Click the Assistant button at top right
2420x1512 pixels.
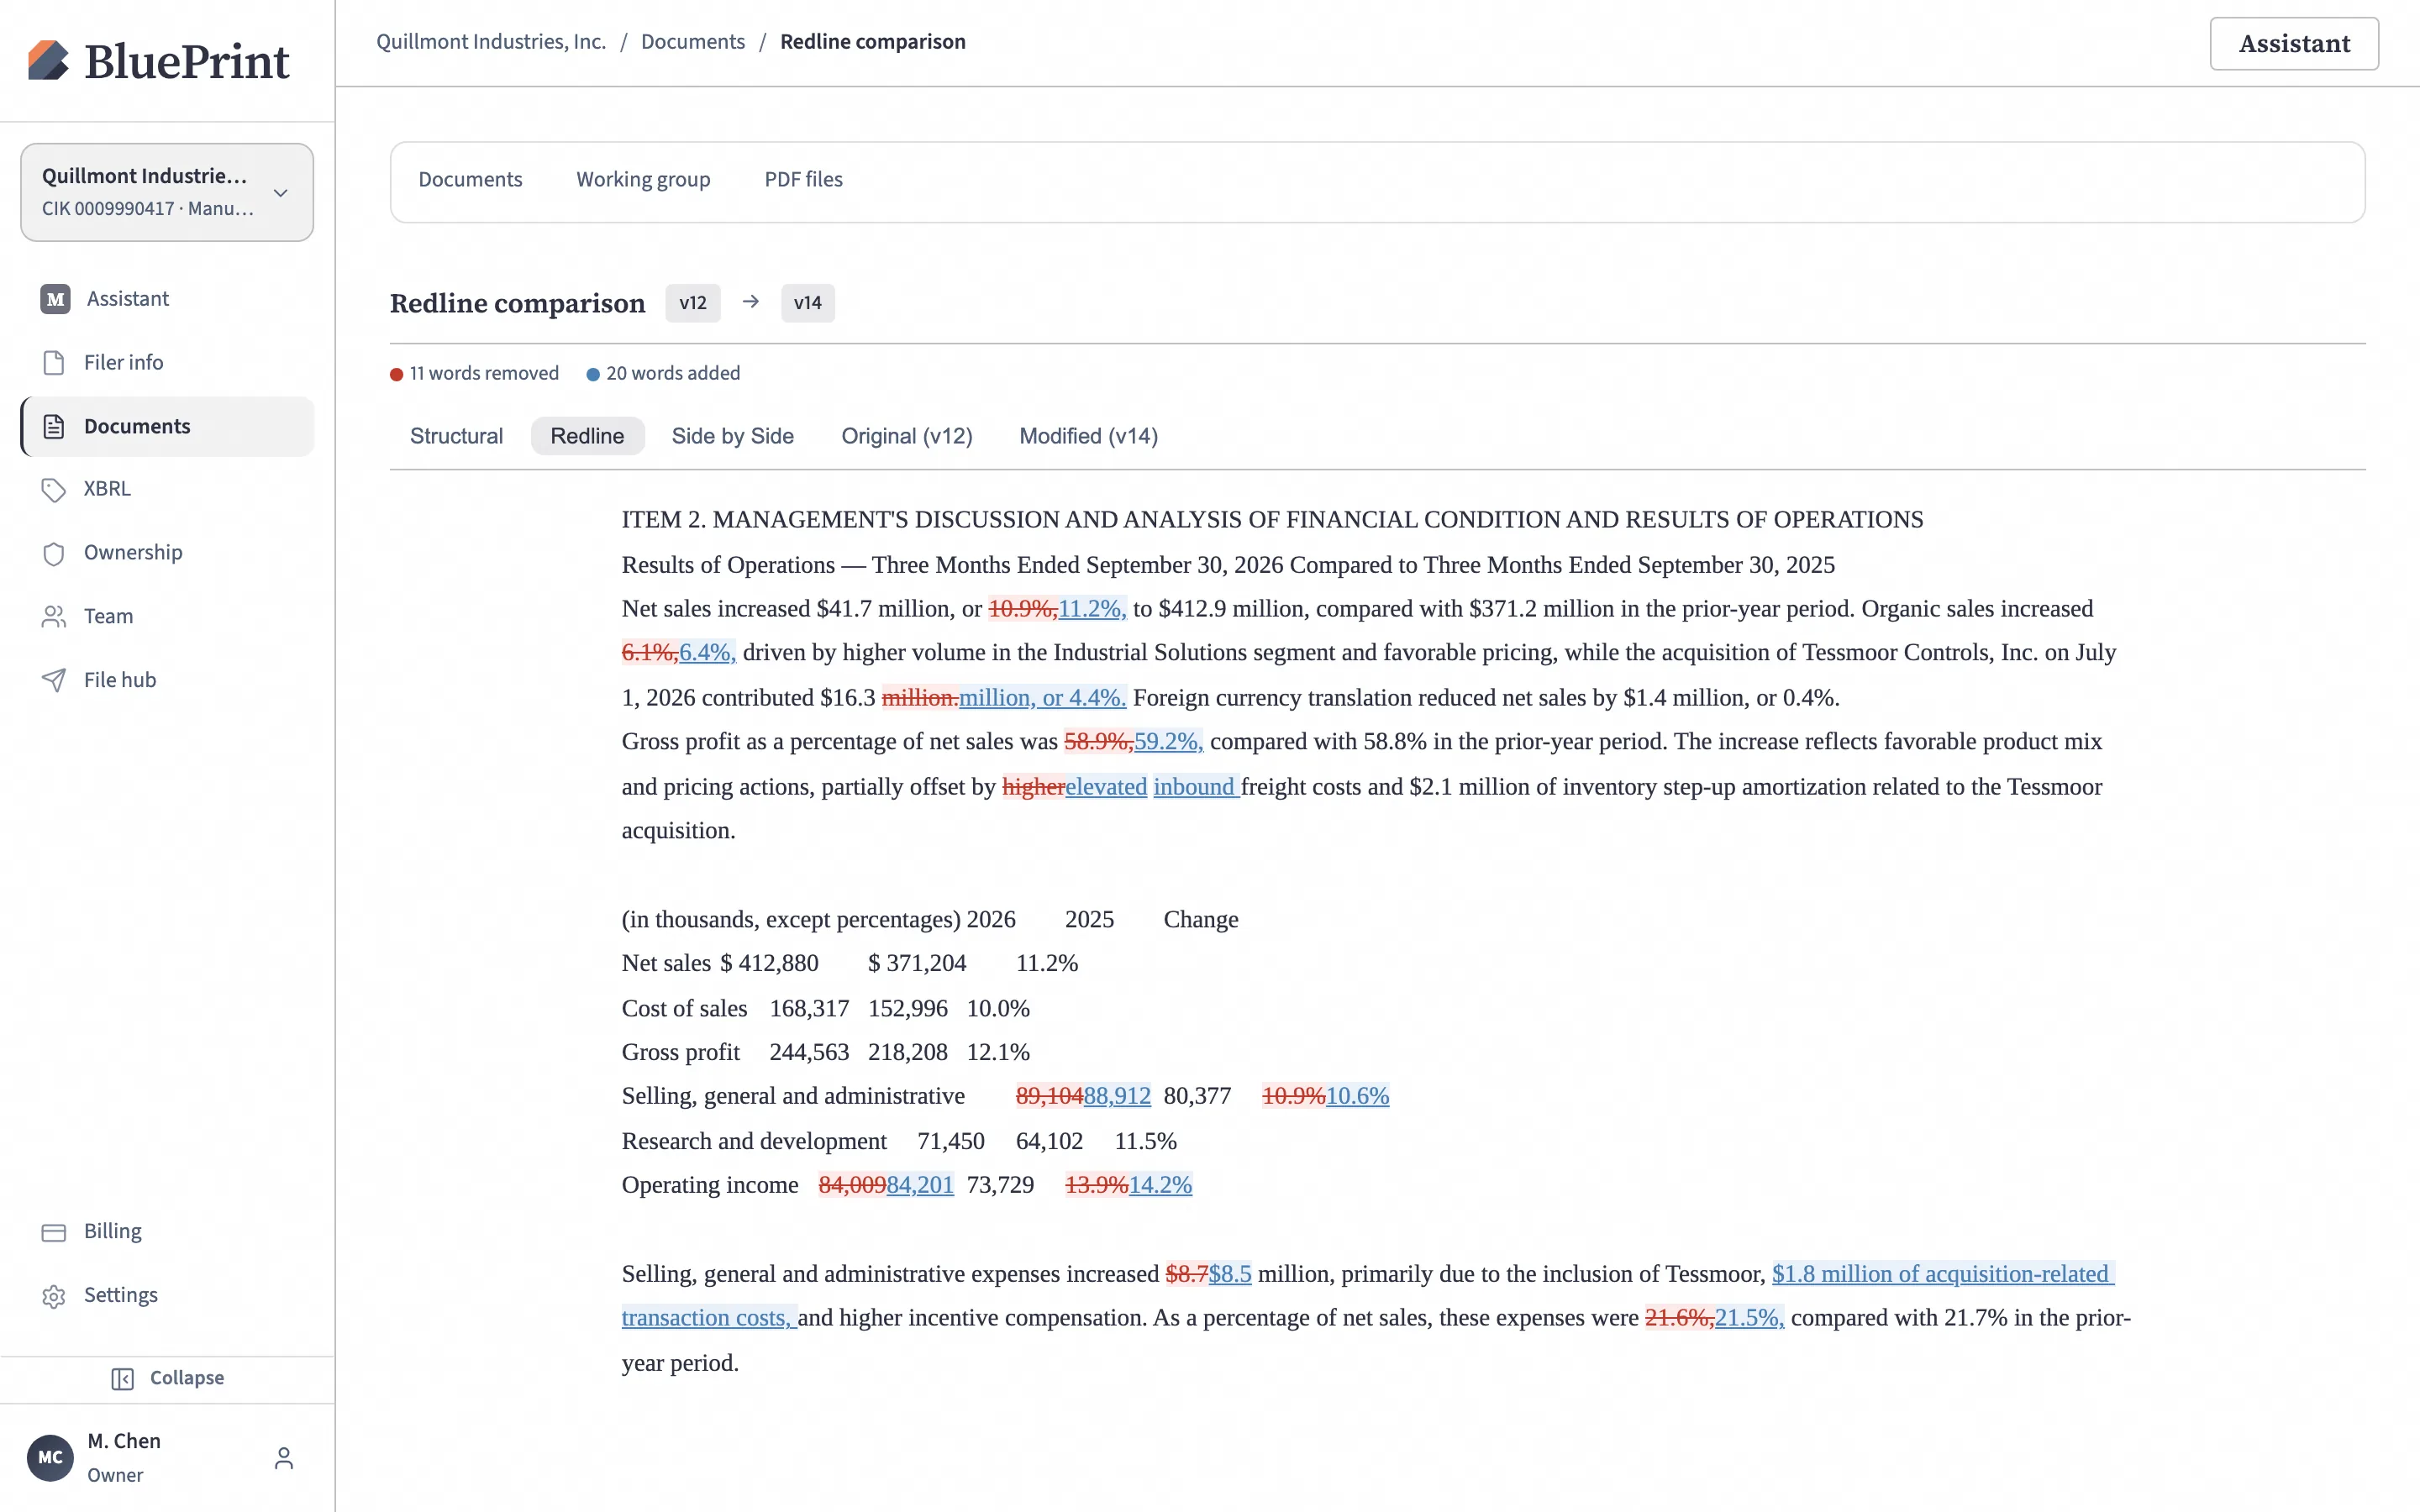2294,44
